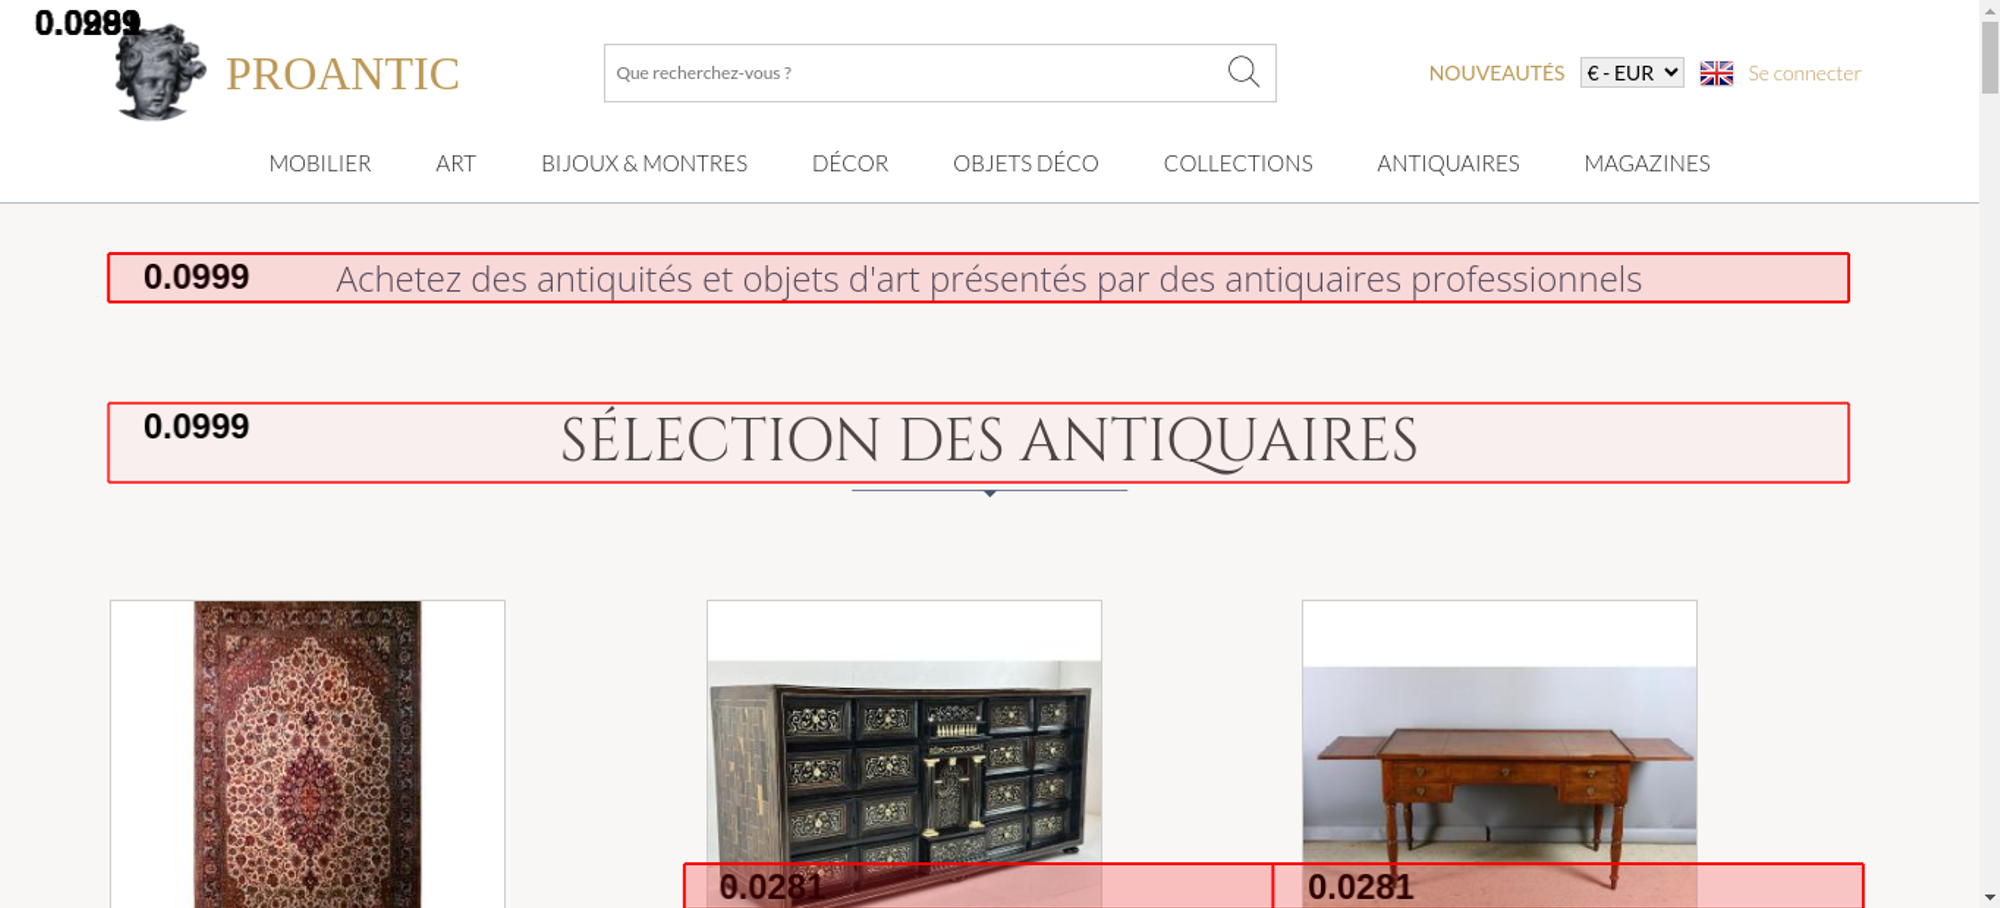Open the ANTIQUAIRES menu item

click(x=1448, y=163)
